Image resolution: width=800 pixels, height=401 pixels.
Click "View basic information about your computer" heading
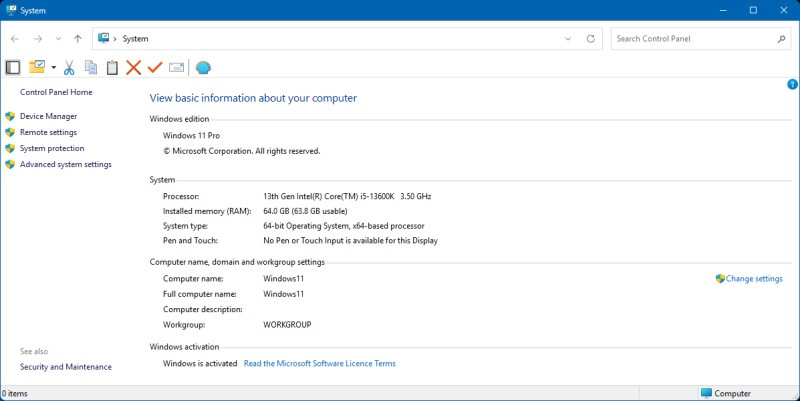click(253, 98)
